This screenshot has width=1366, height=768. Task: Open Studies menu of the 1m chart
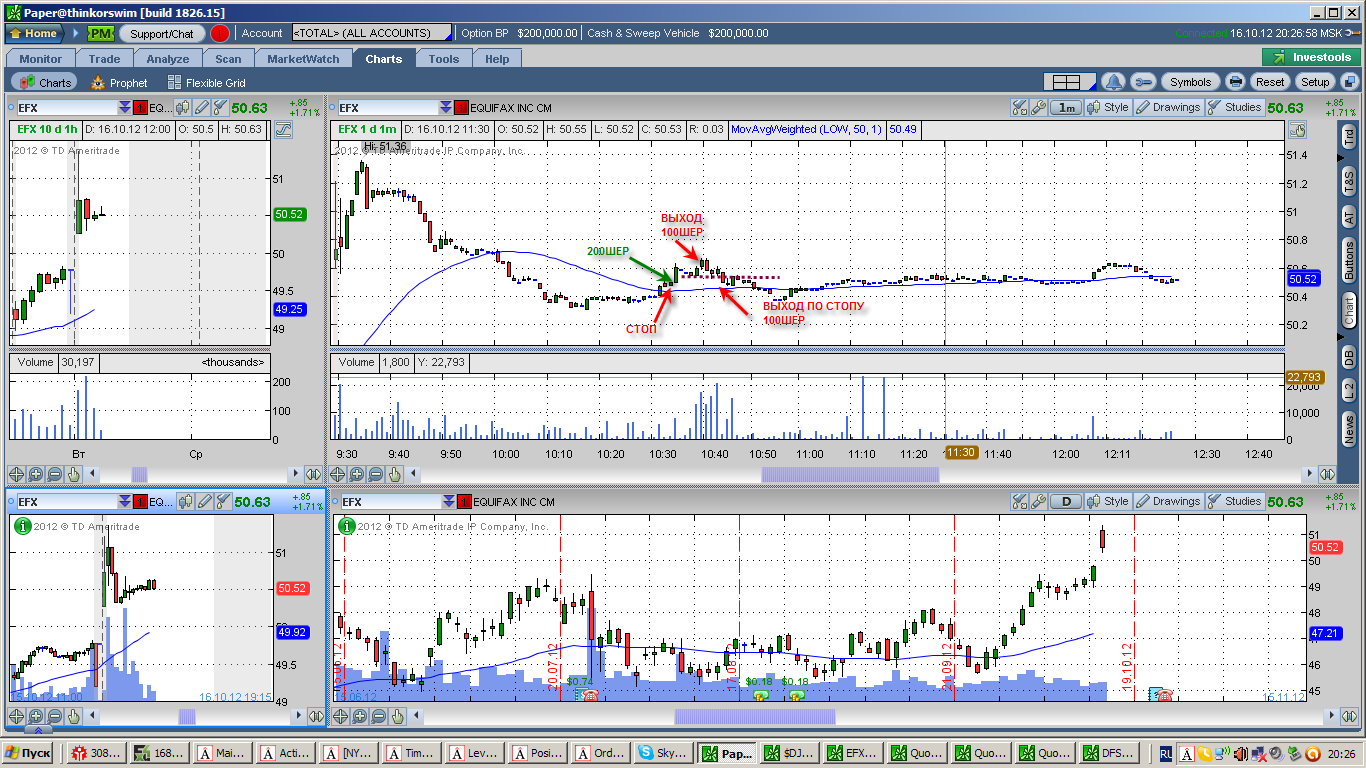point(1235,107)
